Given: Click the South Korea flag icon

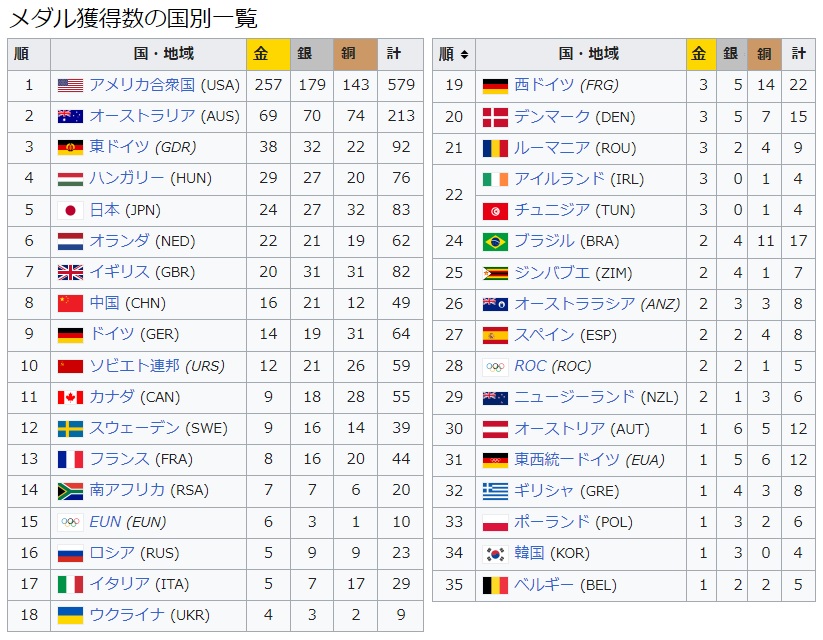Looking at the screenshot, I should (x=495, y=553).
